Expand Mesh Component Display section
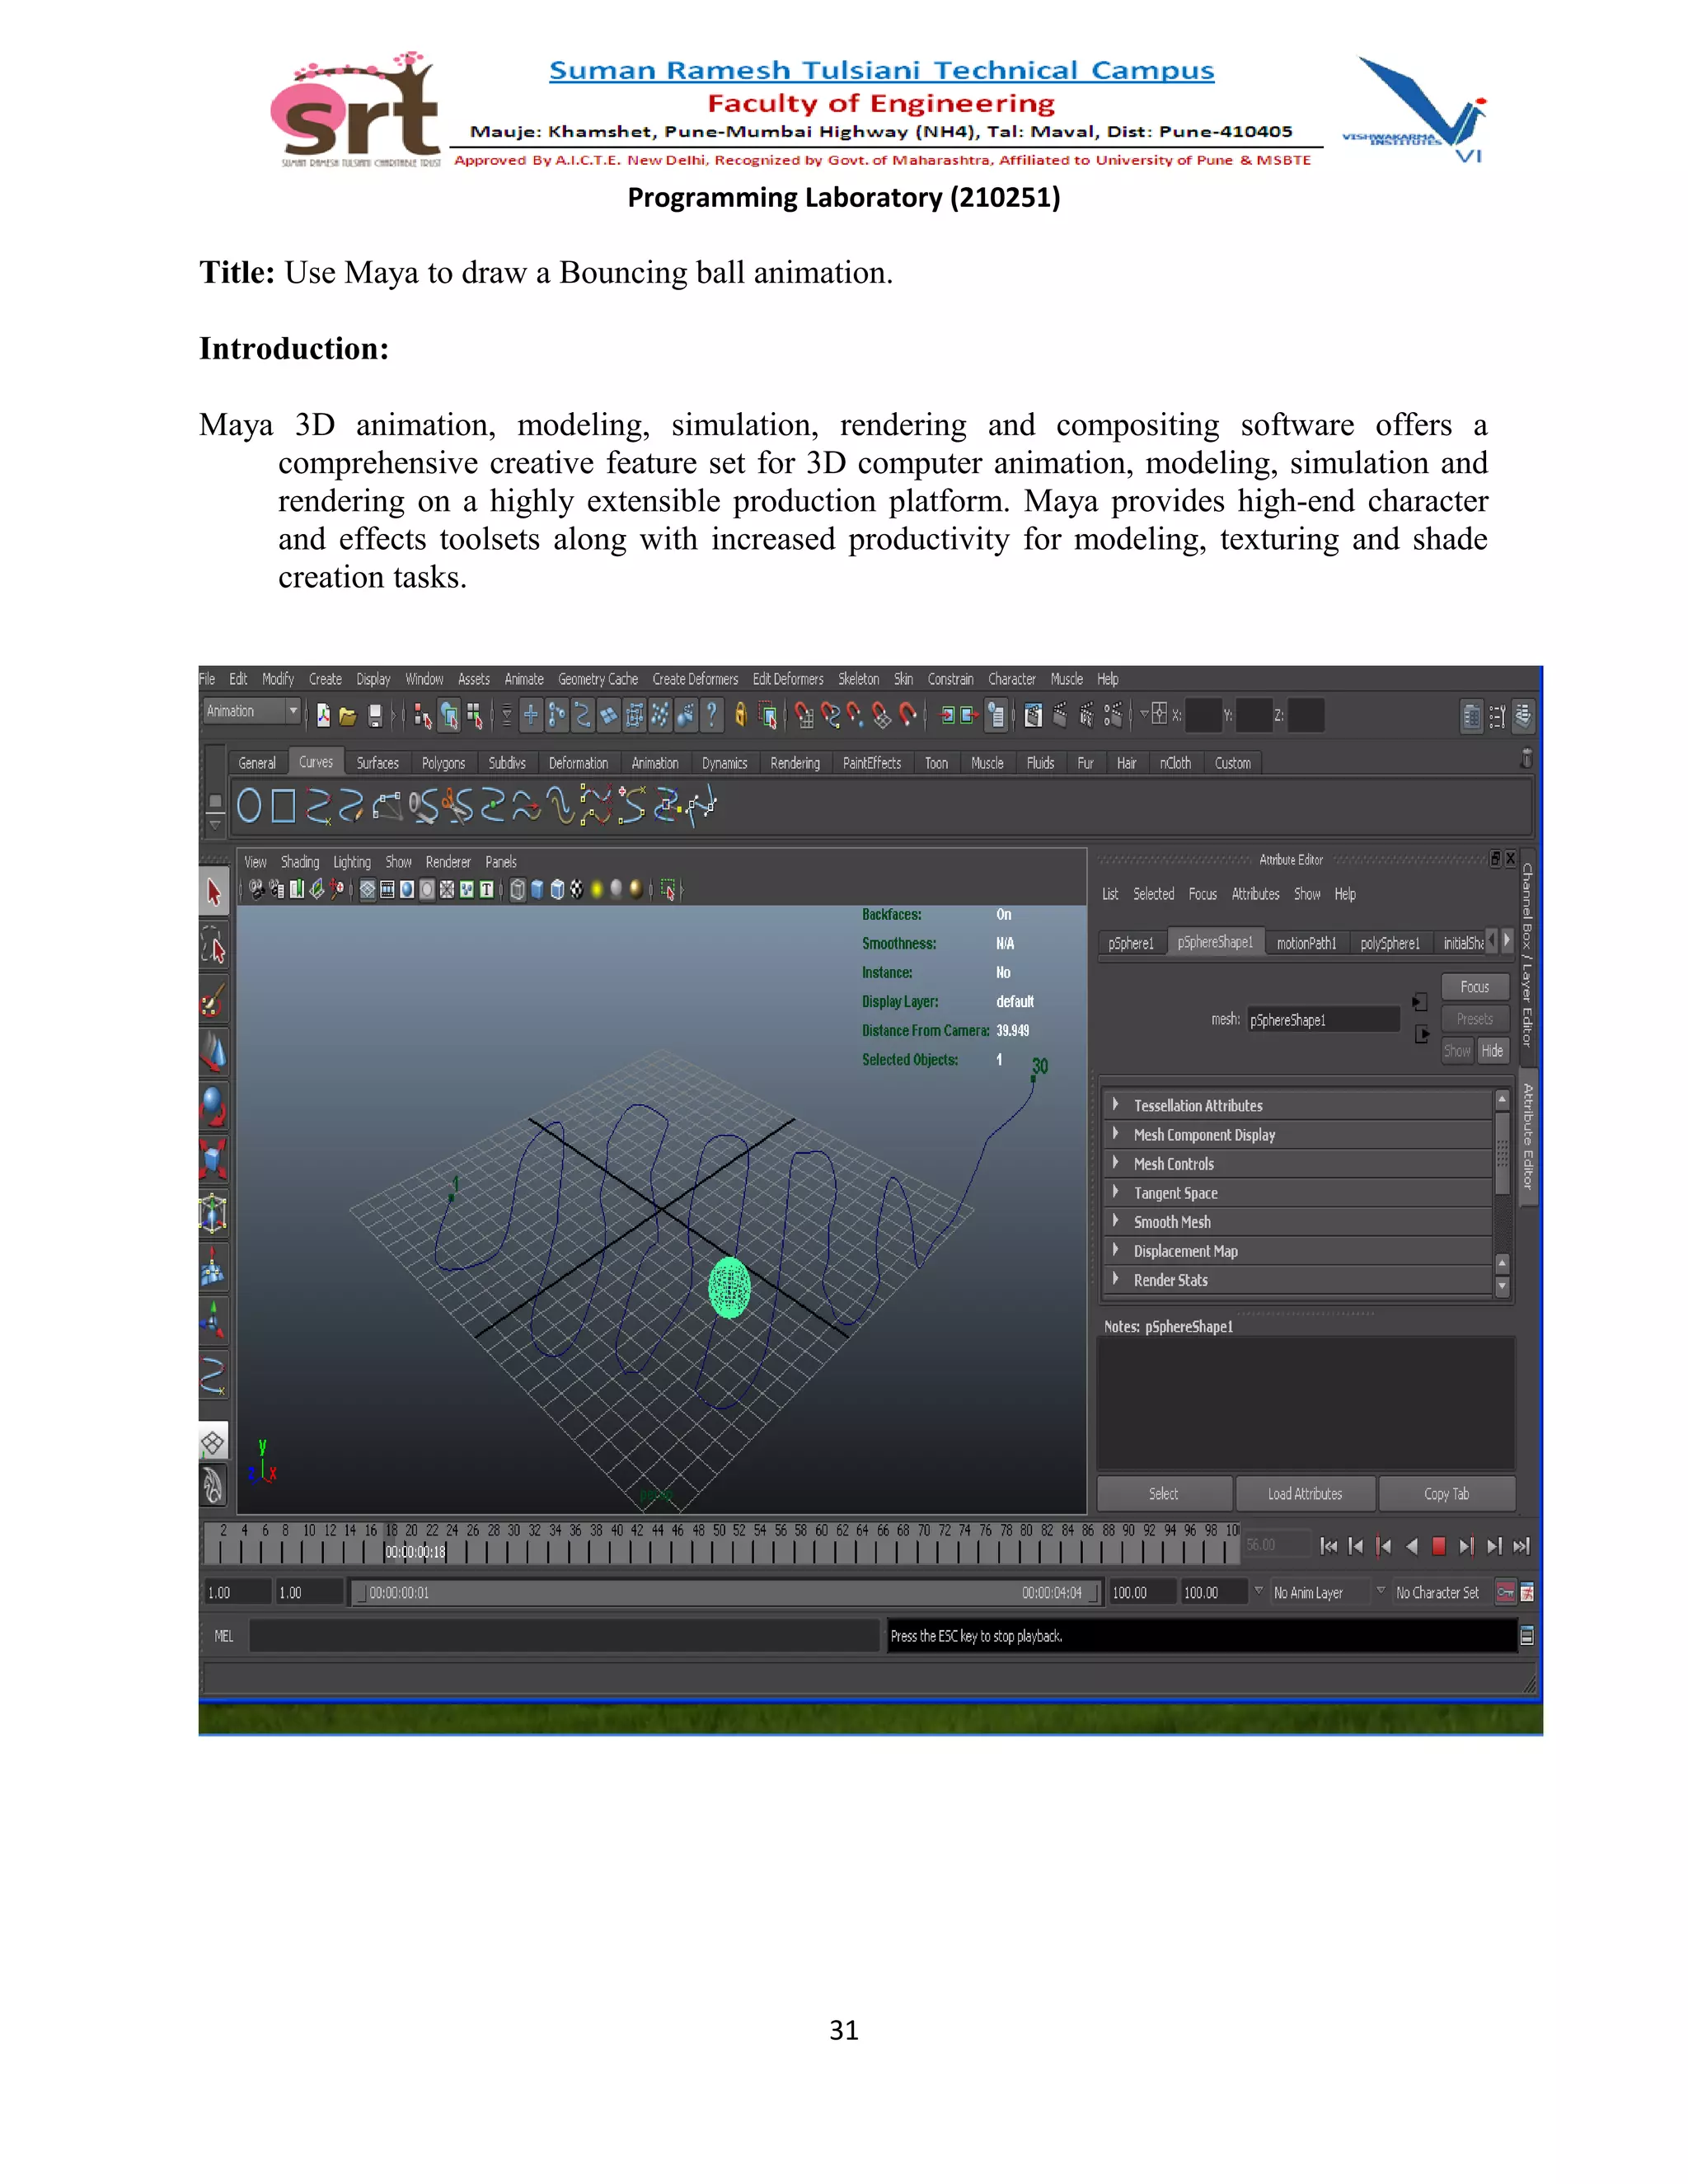This screenshot has width=1688, height=2184. pyautogui.click(x=1297, y=1134)
